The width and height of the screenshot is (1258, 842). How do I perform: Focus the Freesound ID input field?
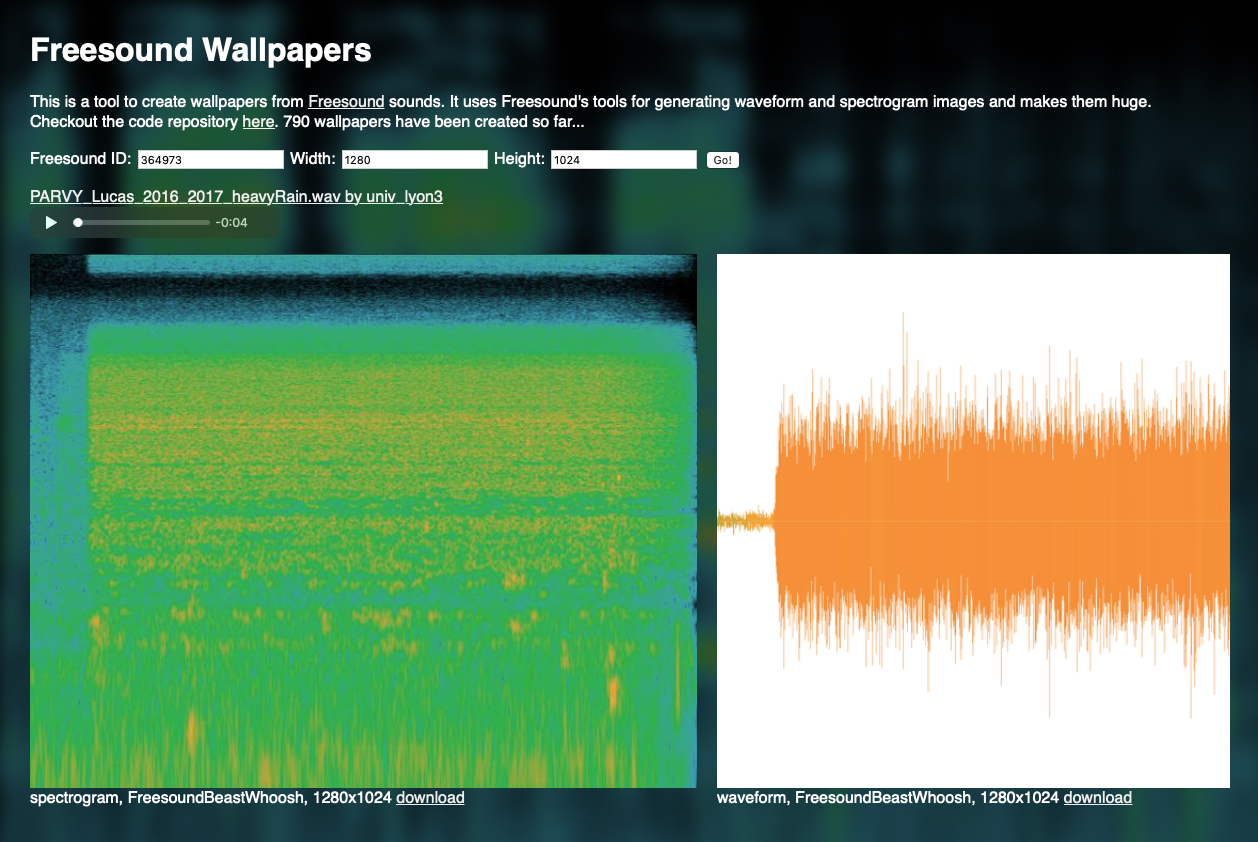tap(211, 160)
